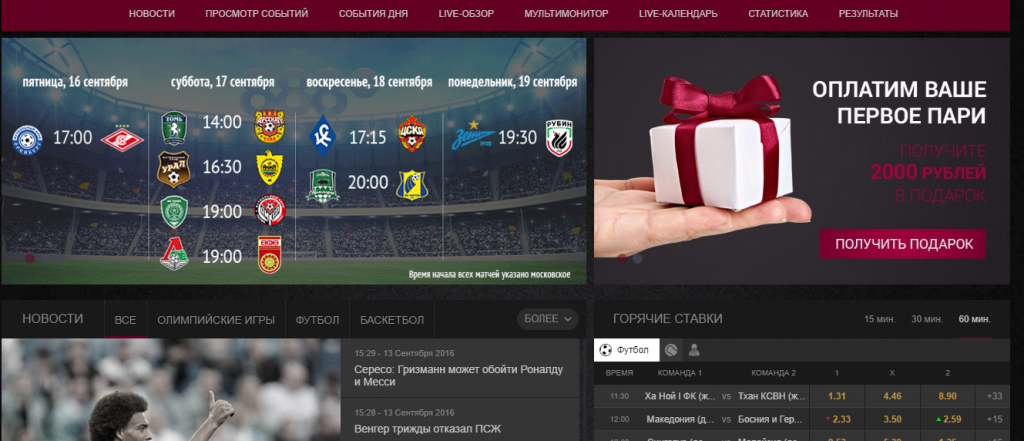Click the Rubin team logo
The image size is (1024, 441).
(559, 138)
